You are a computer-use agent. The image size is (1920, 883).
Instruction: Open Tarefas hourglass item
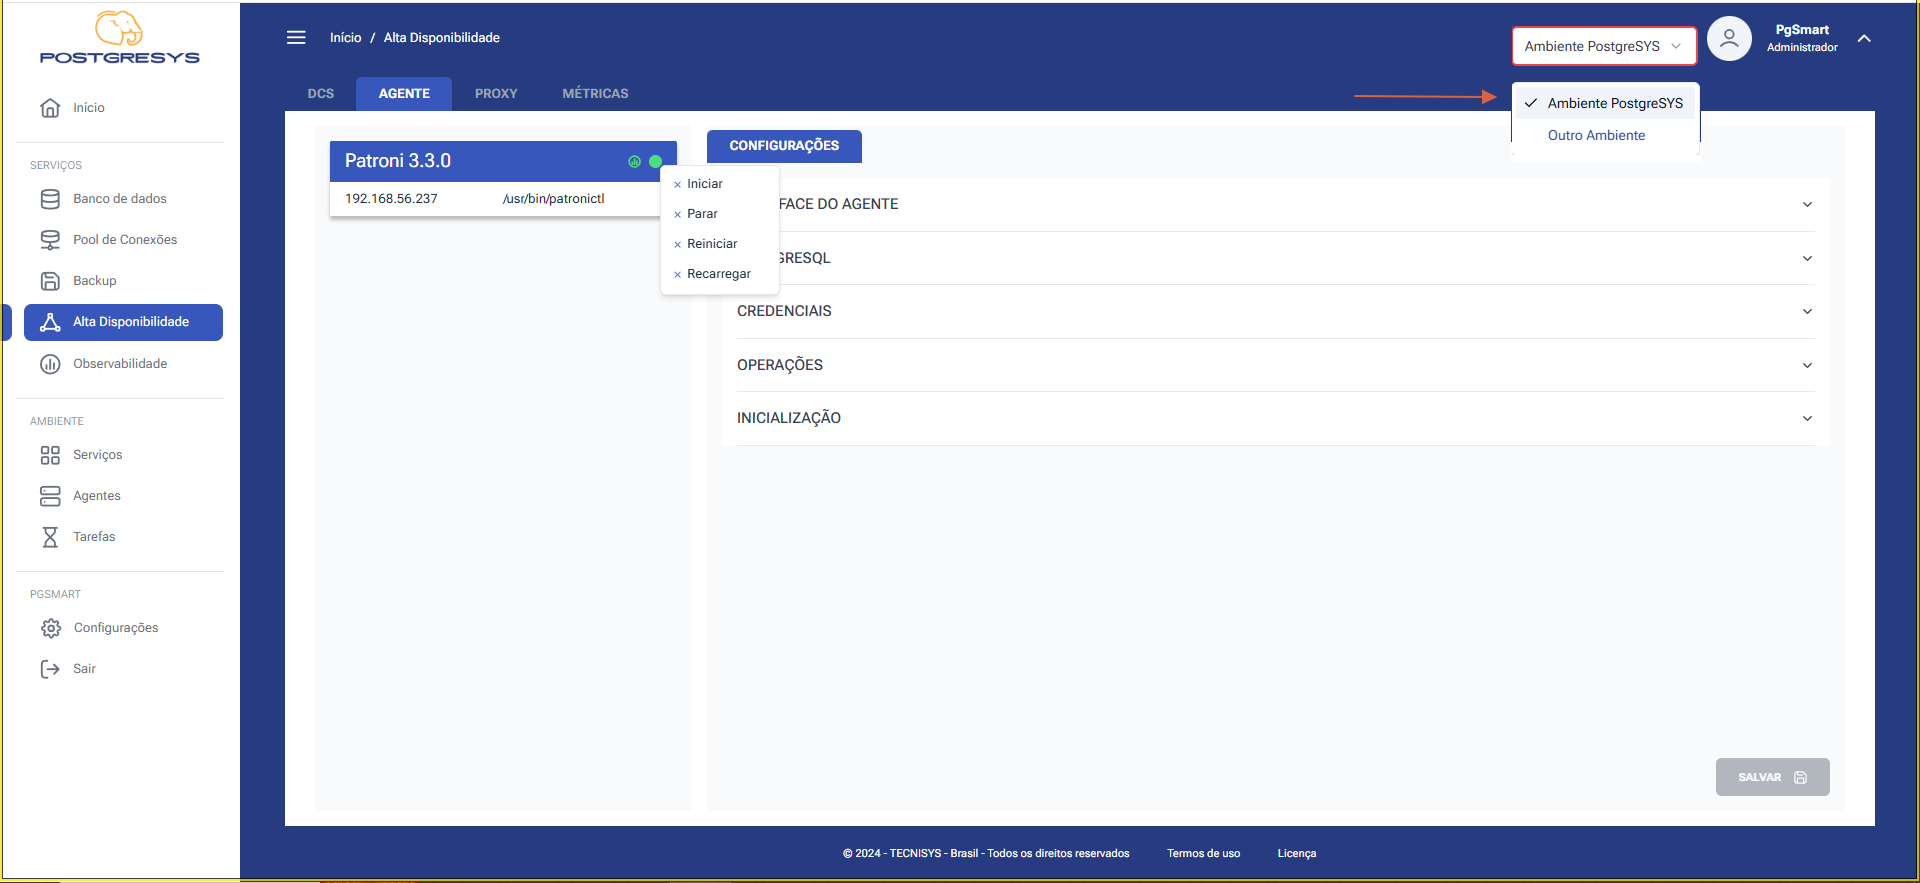pyautogui.click(x=123, y=537)
